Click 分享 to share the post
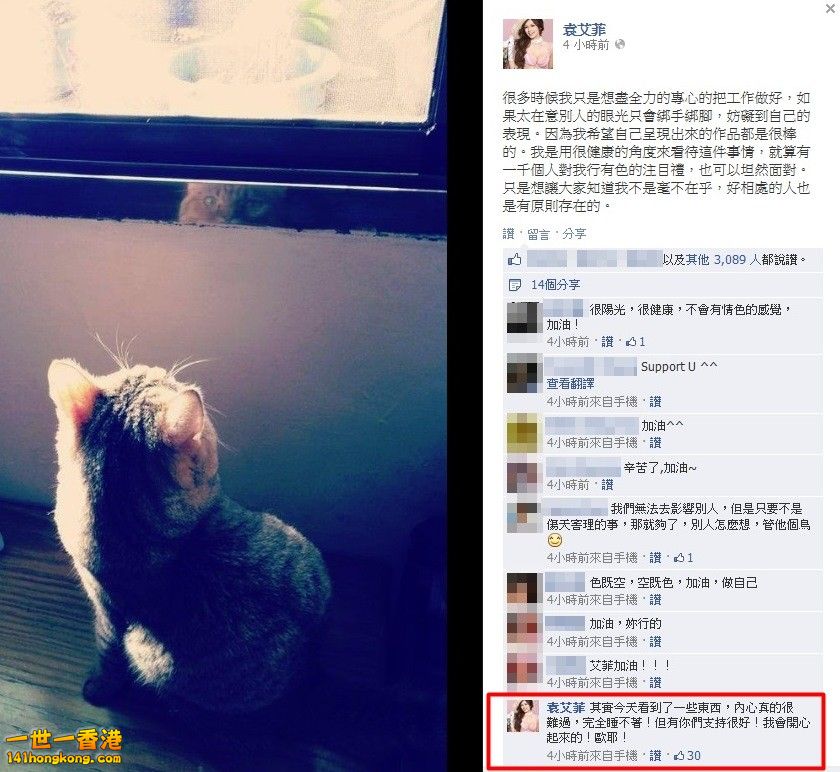Viewport: 840px width, 772px height. (x=574, y=234)
